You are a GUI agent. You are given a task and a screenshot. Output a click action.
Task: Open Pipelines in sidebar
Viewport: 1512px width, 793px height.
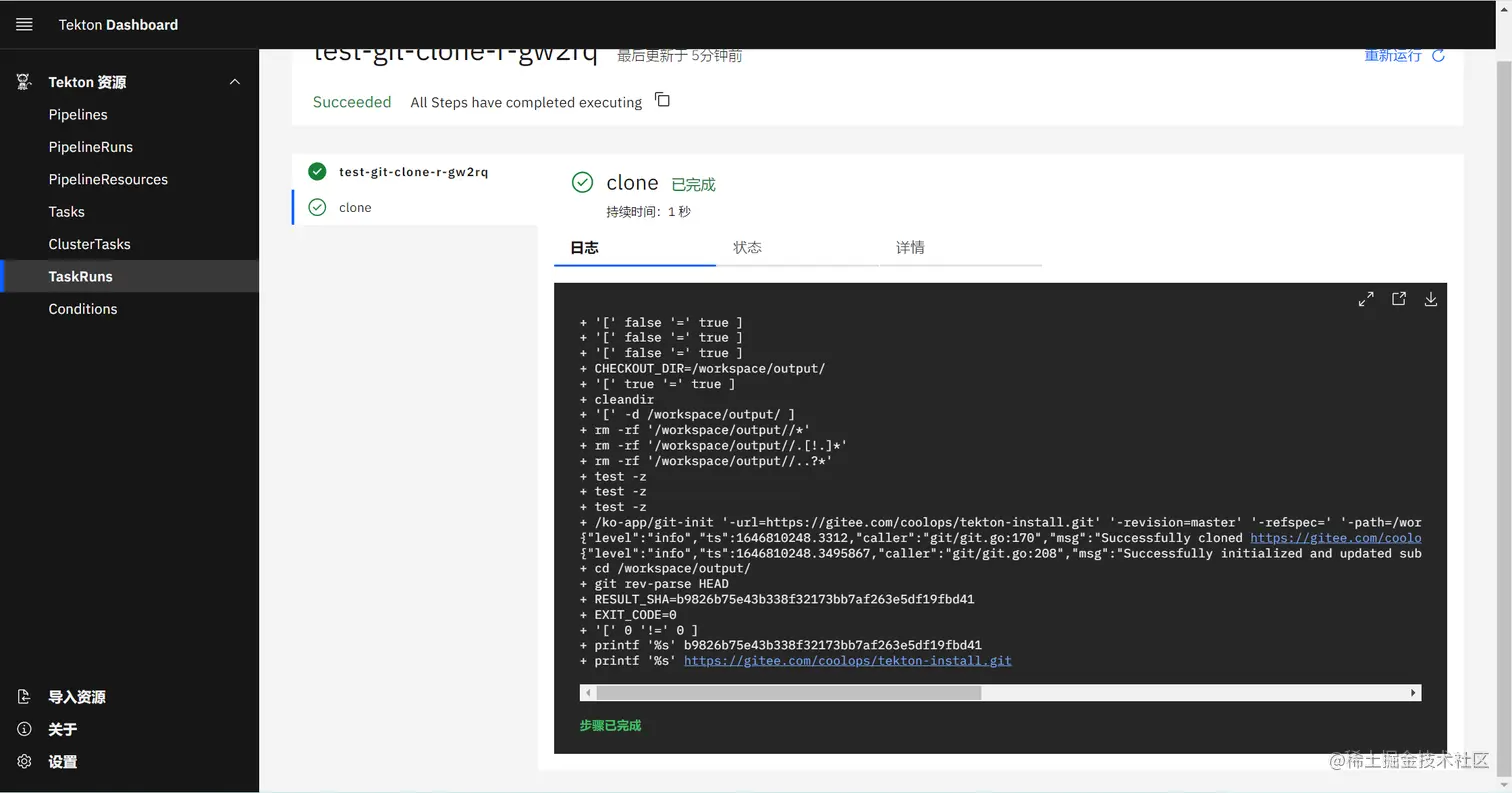[x=78, y=115]
